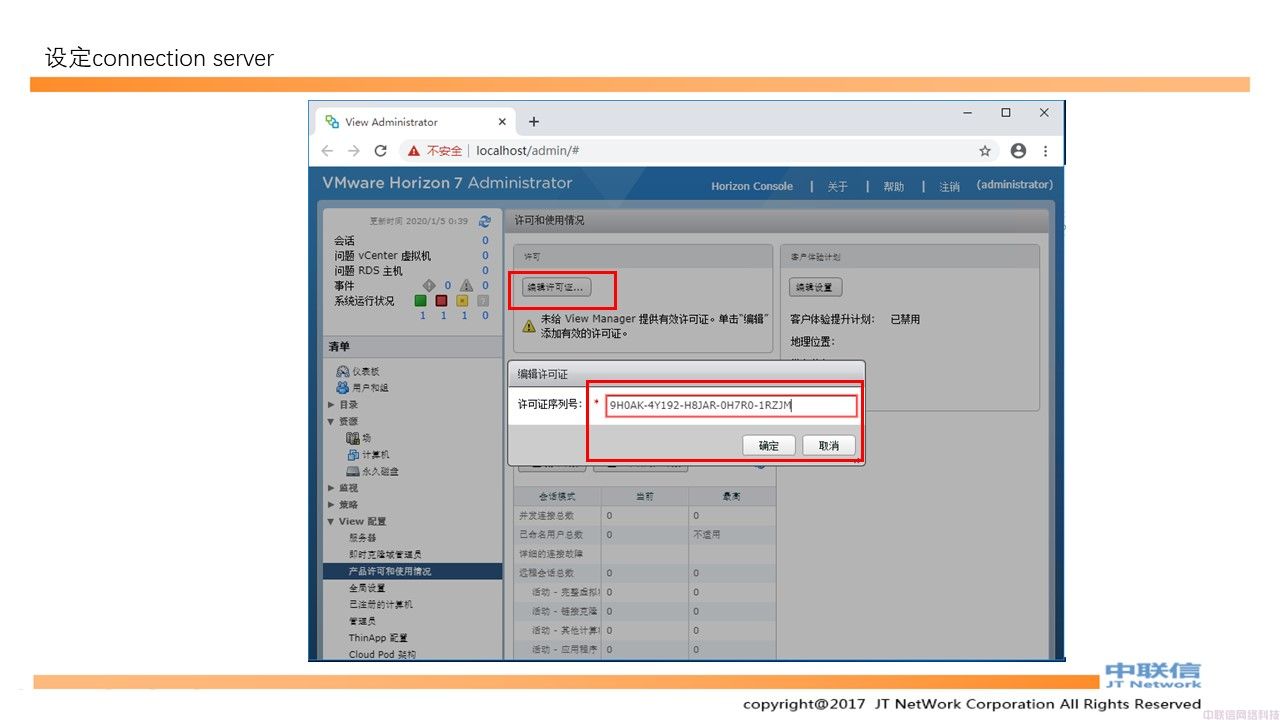1280x720 pixels.
Task: Select the View Administrator browser tab
Action: click(415, 122)
